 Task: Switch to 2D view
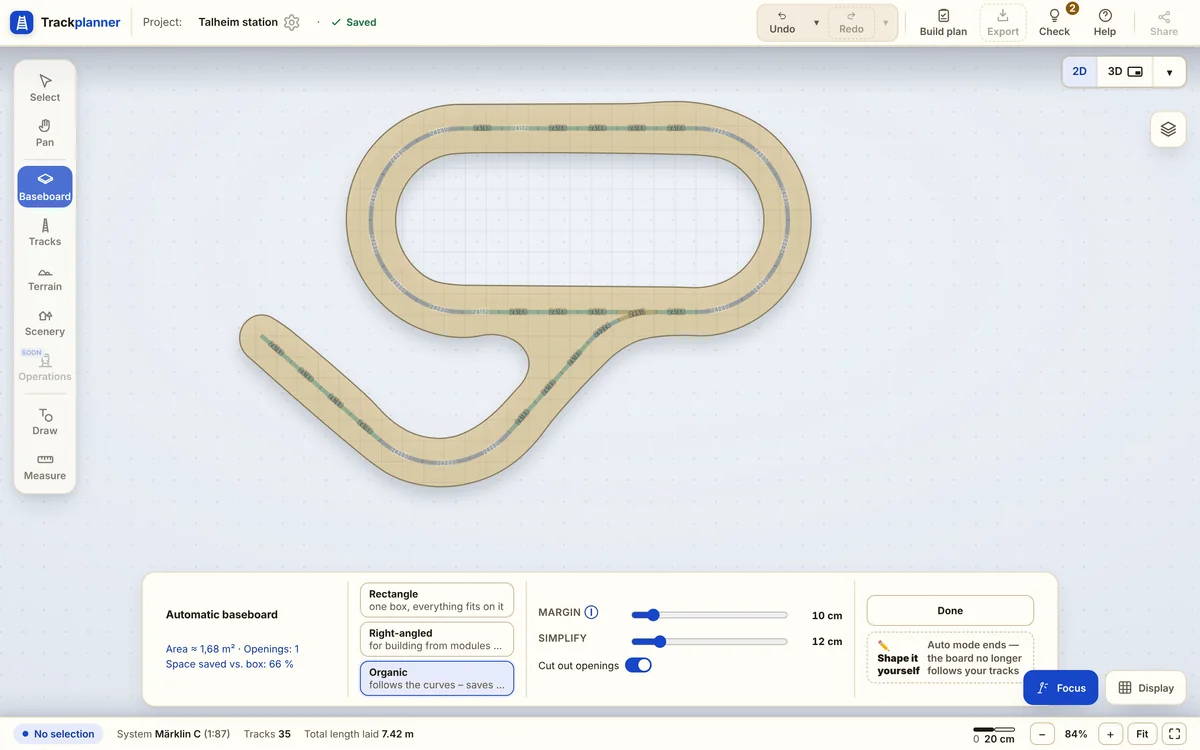click(1080, 72)
